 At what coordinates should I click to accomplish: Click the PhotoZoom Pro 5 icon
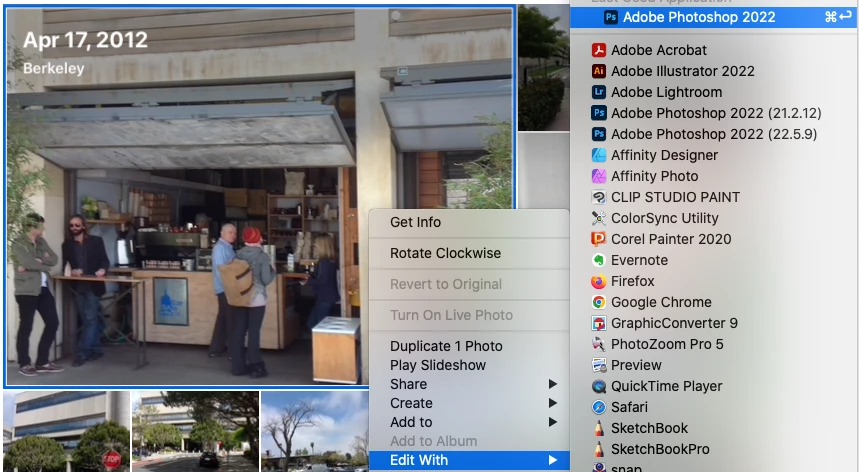click(598, 344)
